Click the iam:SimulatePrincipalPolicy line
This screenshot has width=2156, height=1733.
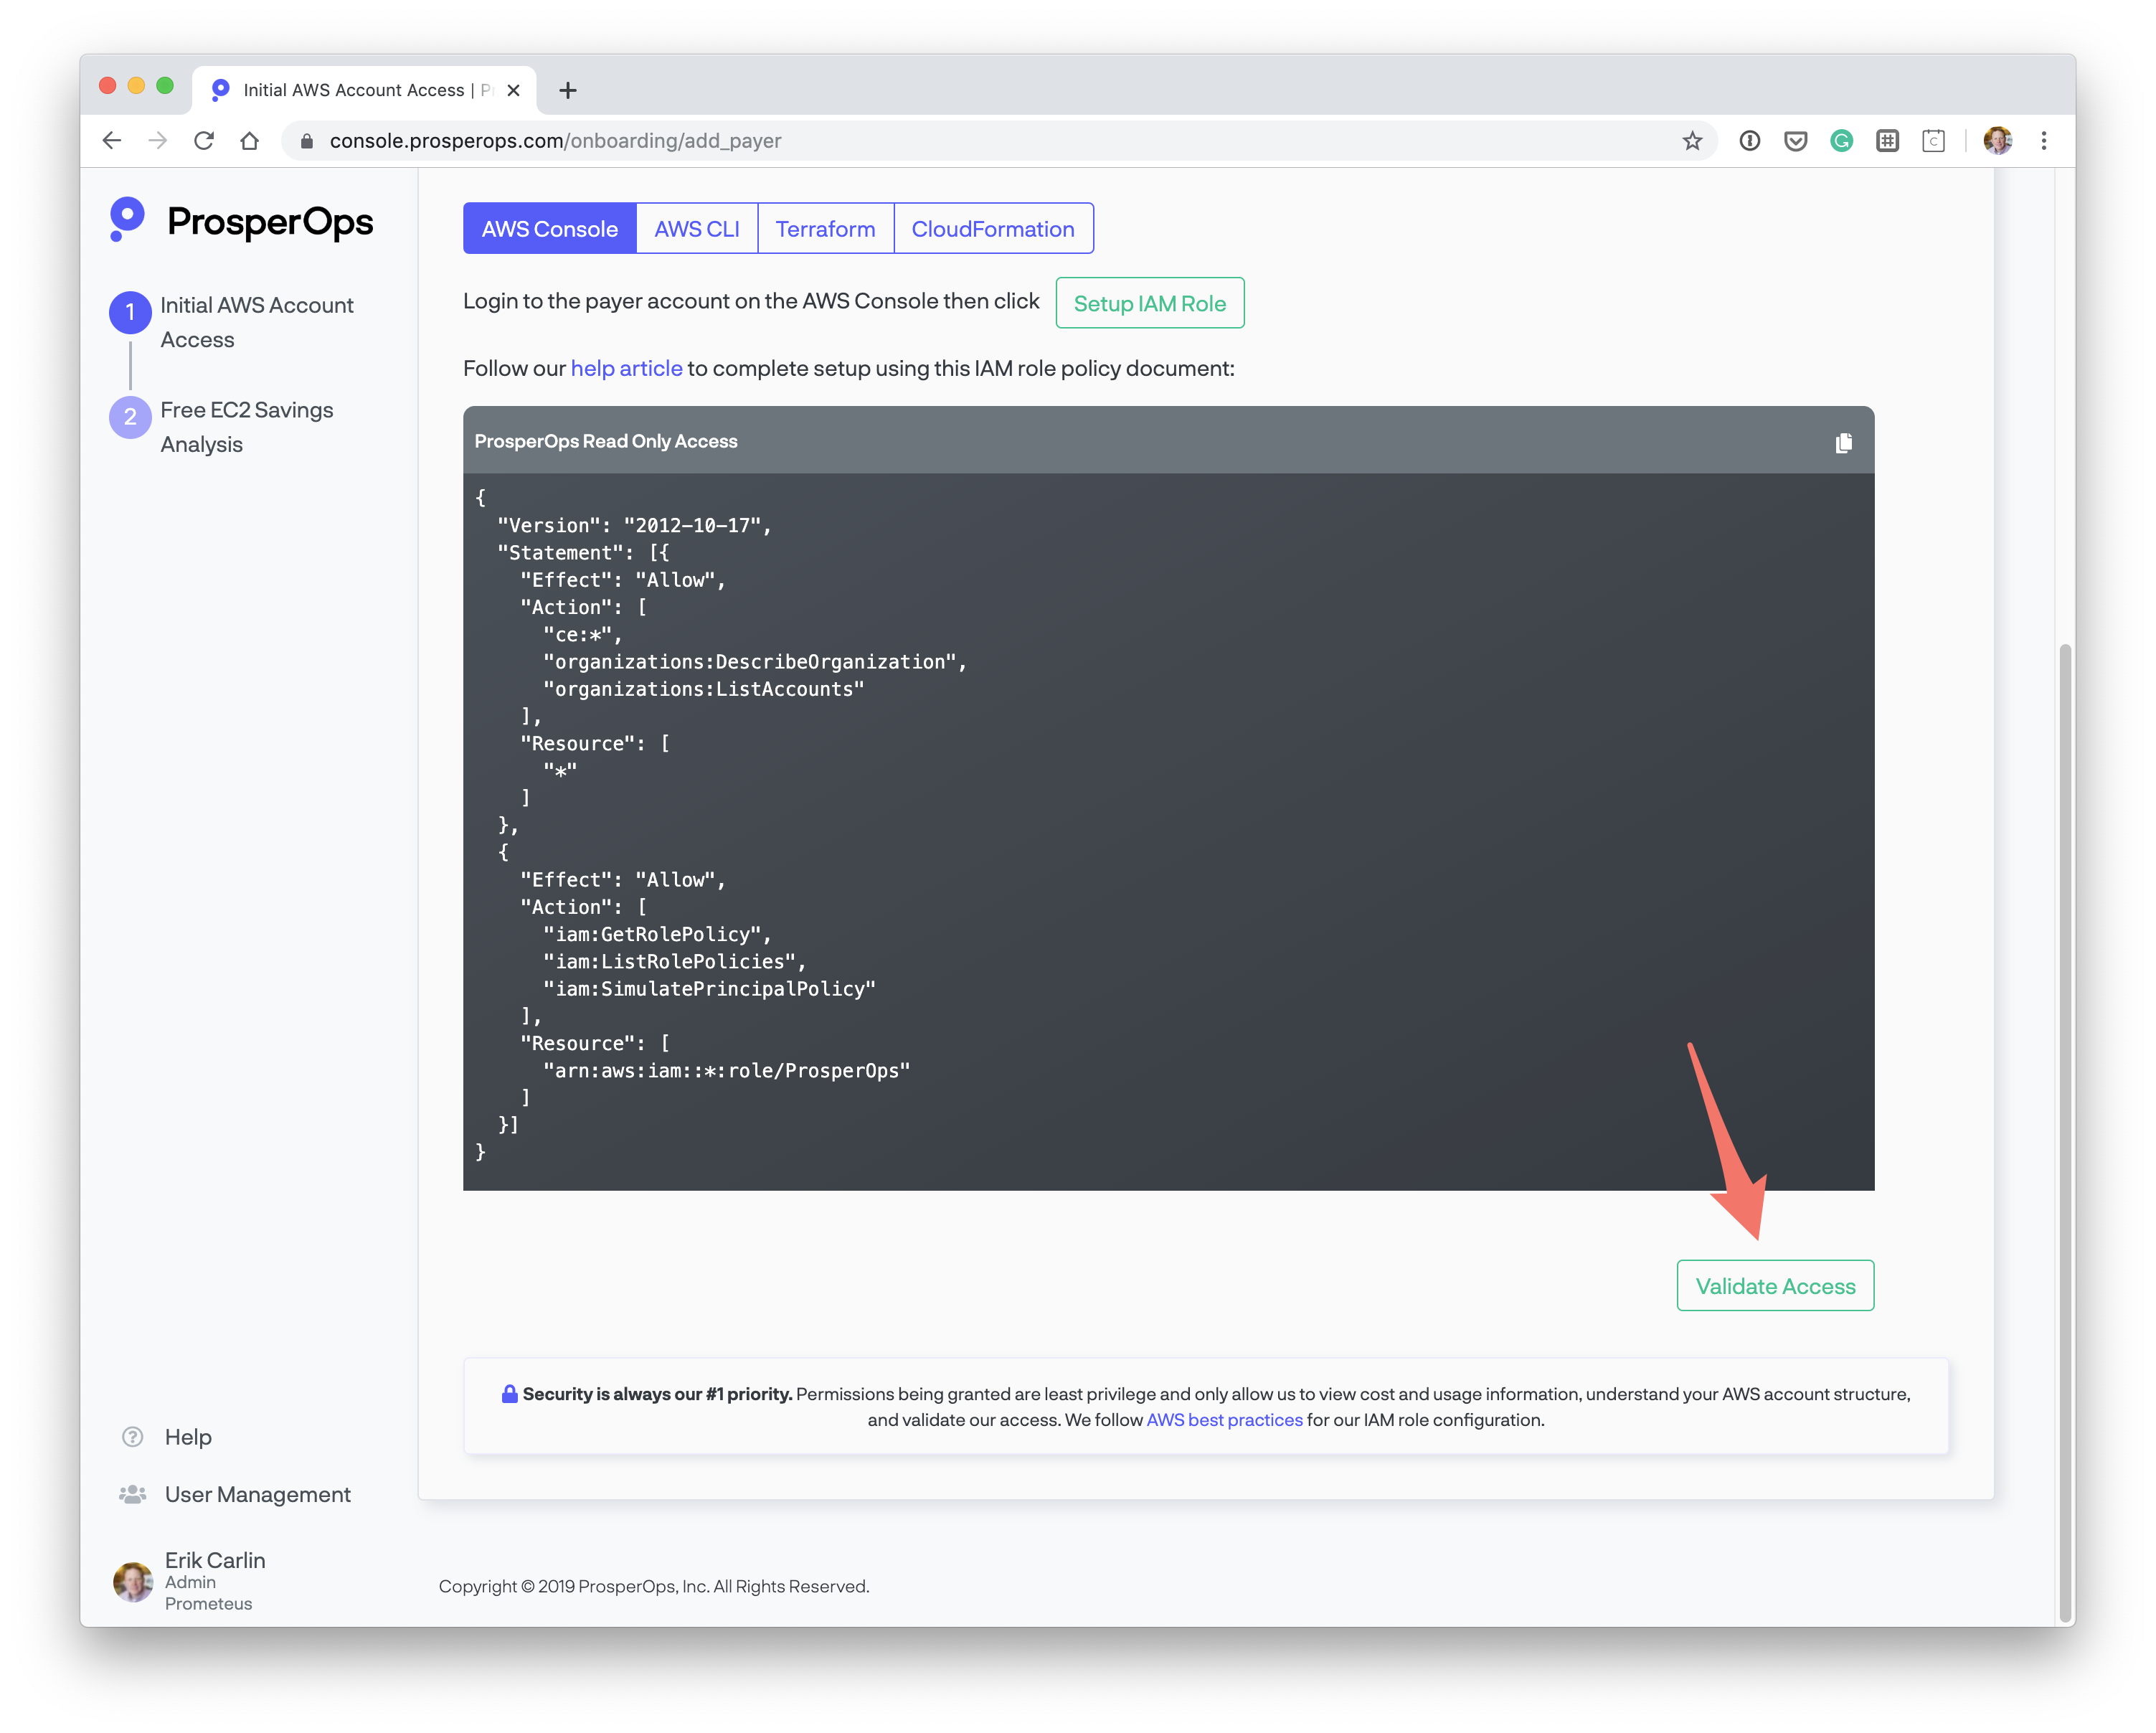pos(709,989)
